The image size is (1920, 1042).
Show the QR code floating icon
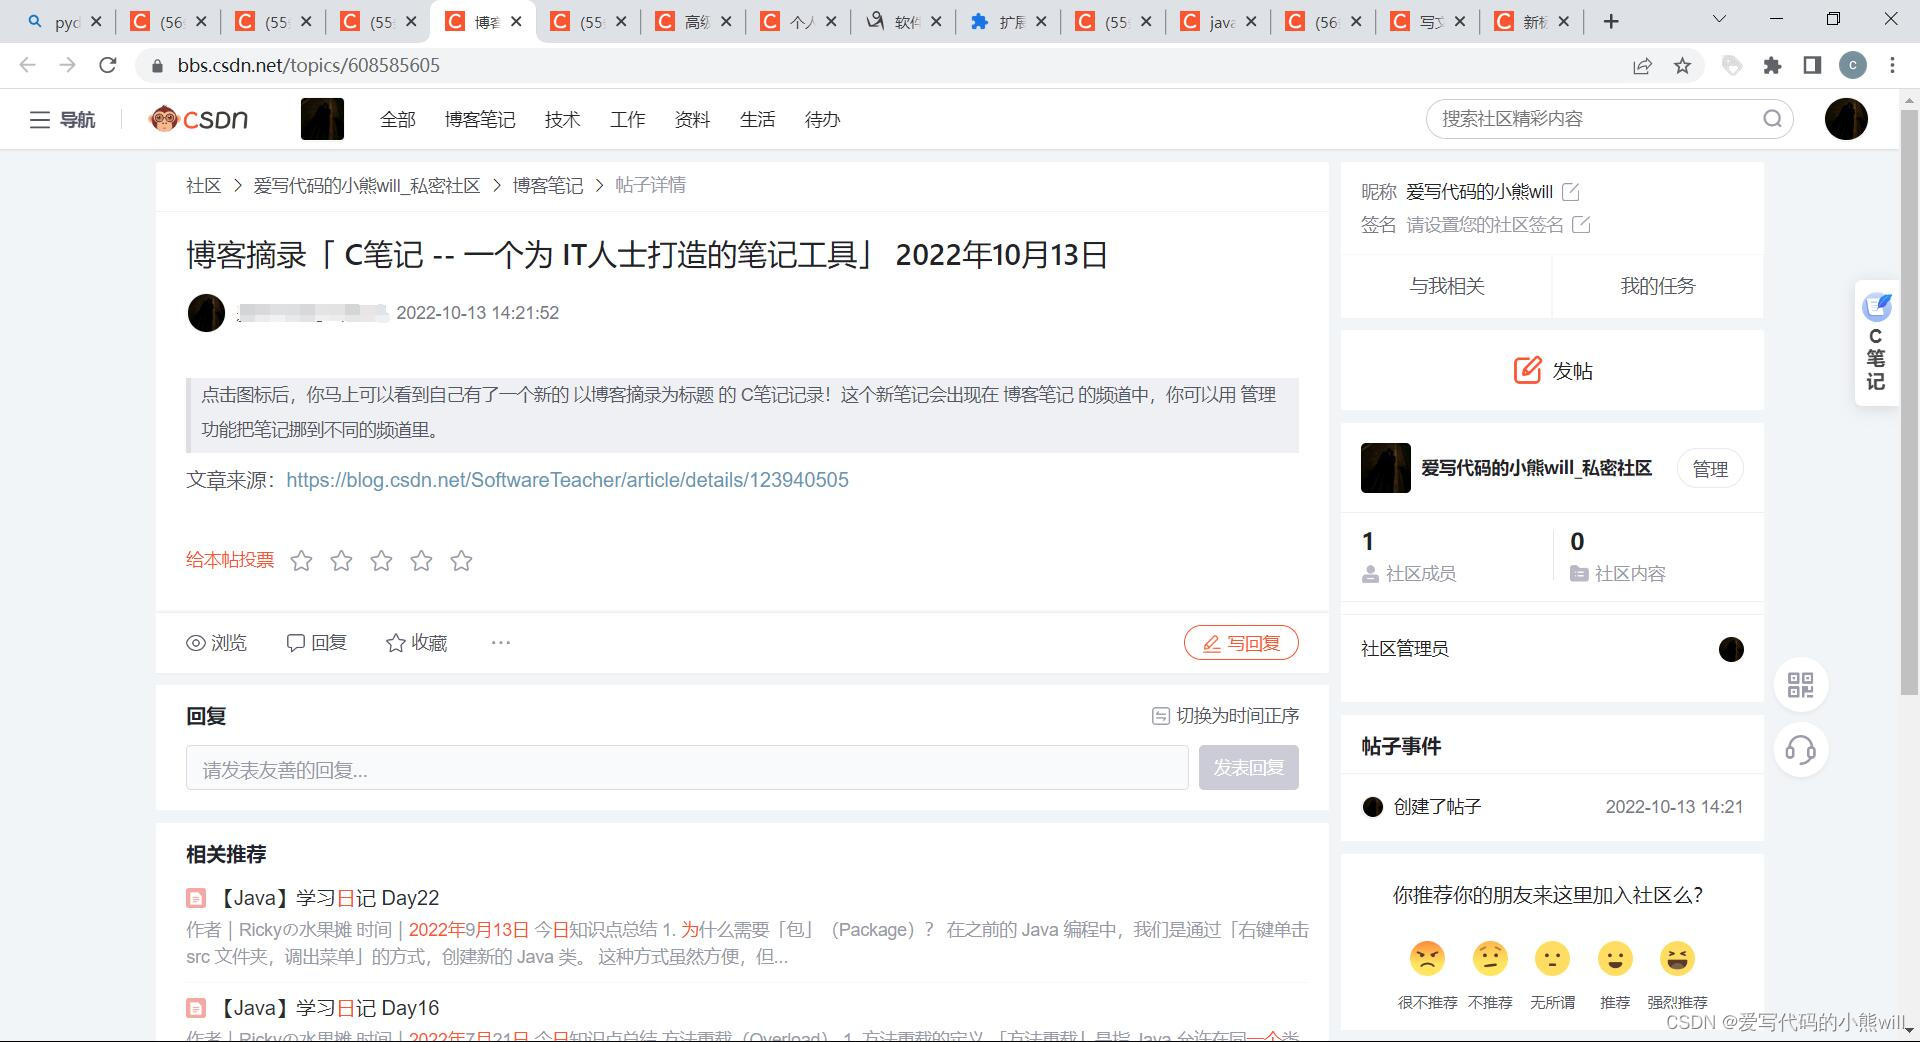[1800, 685]
